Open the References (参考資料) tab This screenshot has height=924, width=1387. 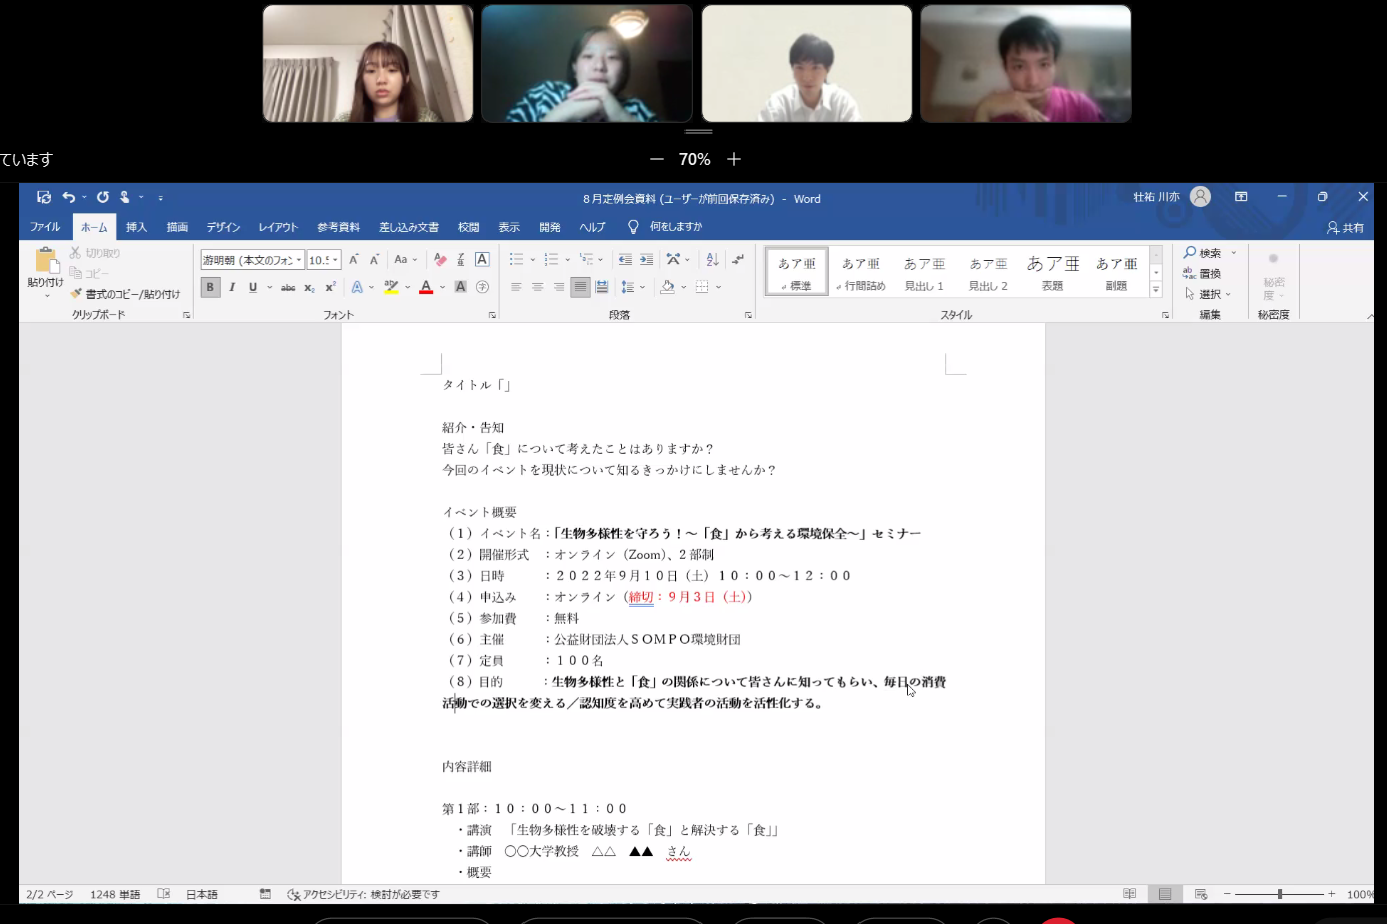point(338,227)
